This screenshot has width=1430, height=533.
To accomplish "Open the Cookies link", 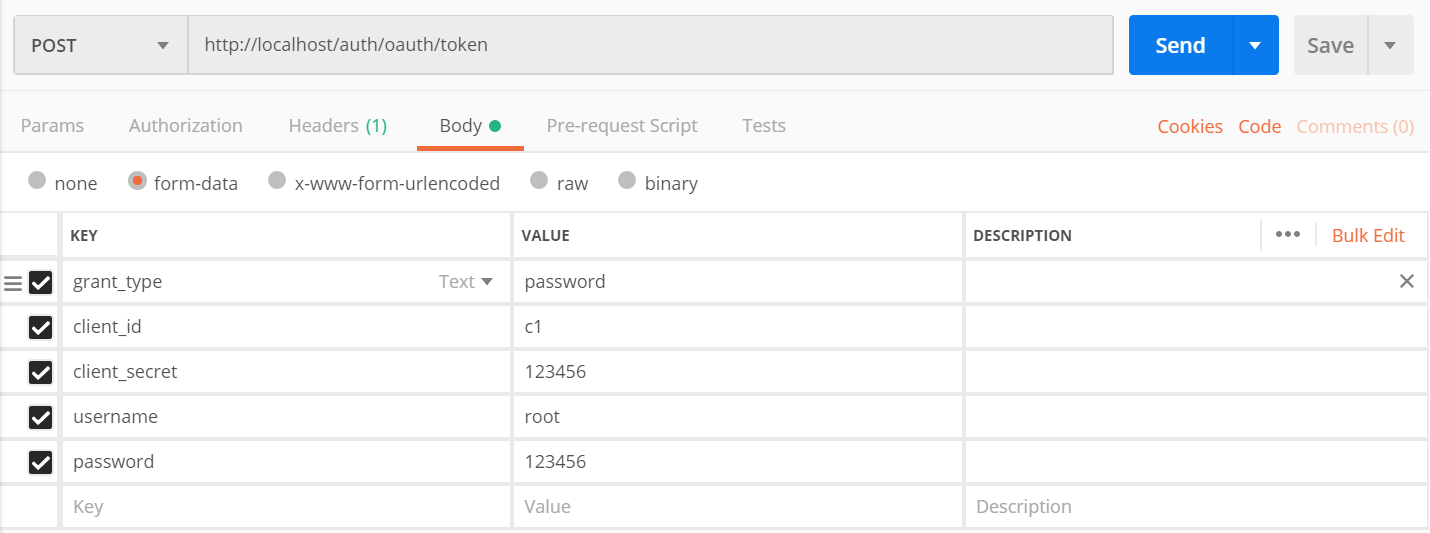I will pos(1190,127).
